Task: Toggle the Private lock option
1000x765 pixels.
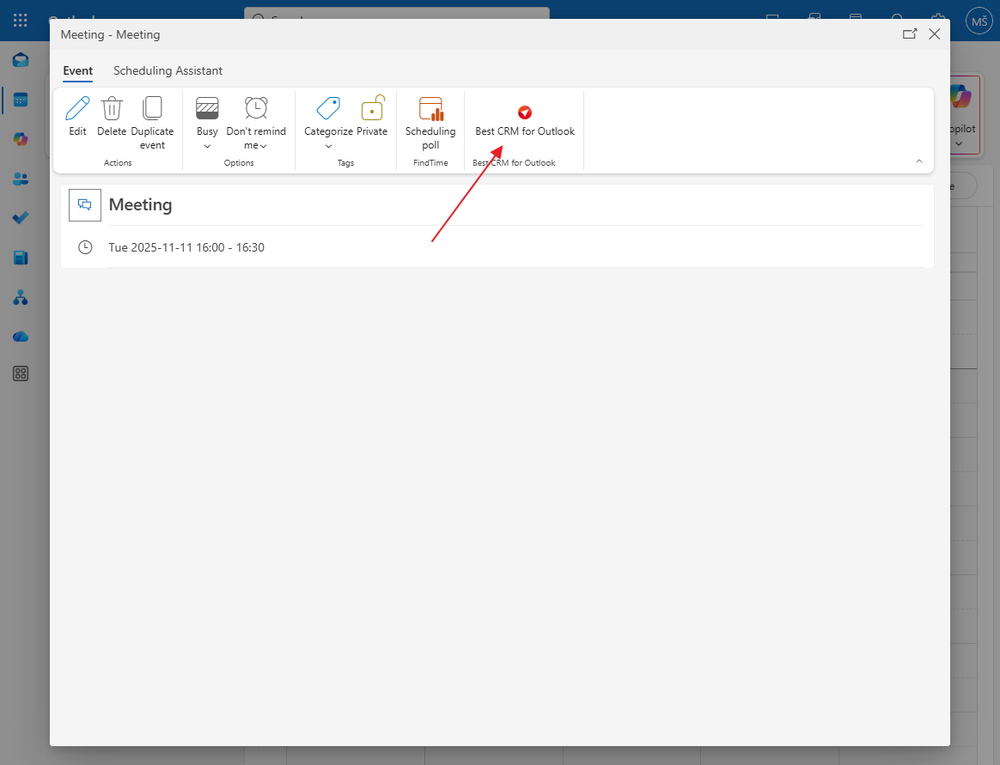Action: click(372, 110)
